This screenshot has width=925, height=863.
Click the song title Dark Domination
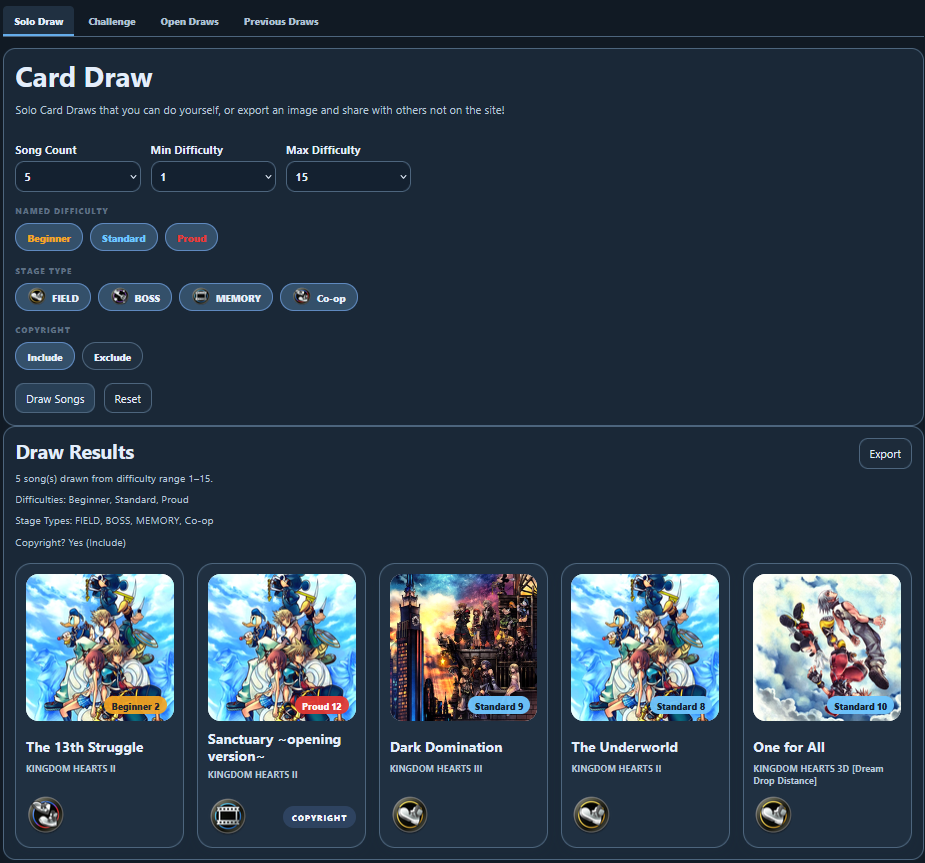click(x=446, y=747)
